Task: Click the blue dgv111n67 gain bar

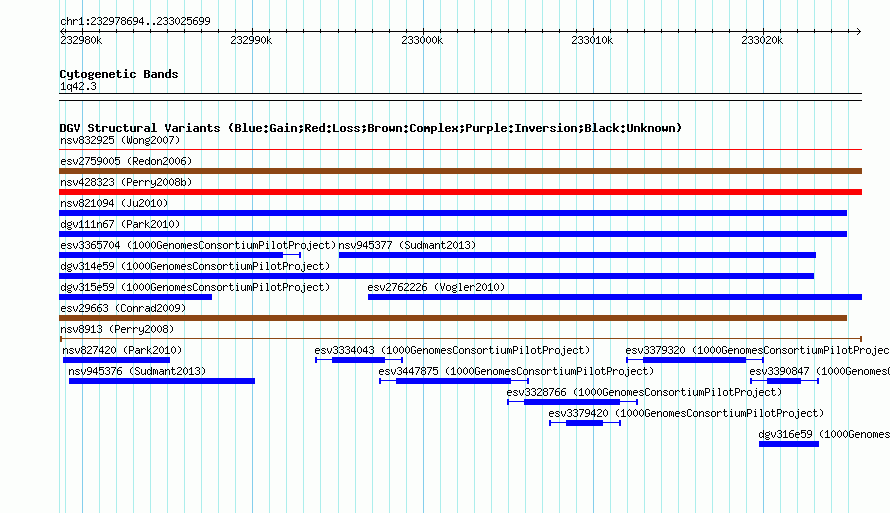Action: 453,234
